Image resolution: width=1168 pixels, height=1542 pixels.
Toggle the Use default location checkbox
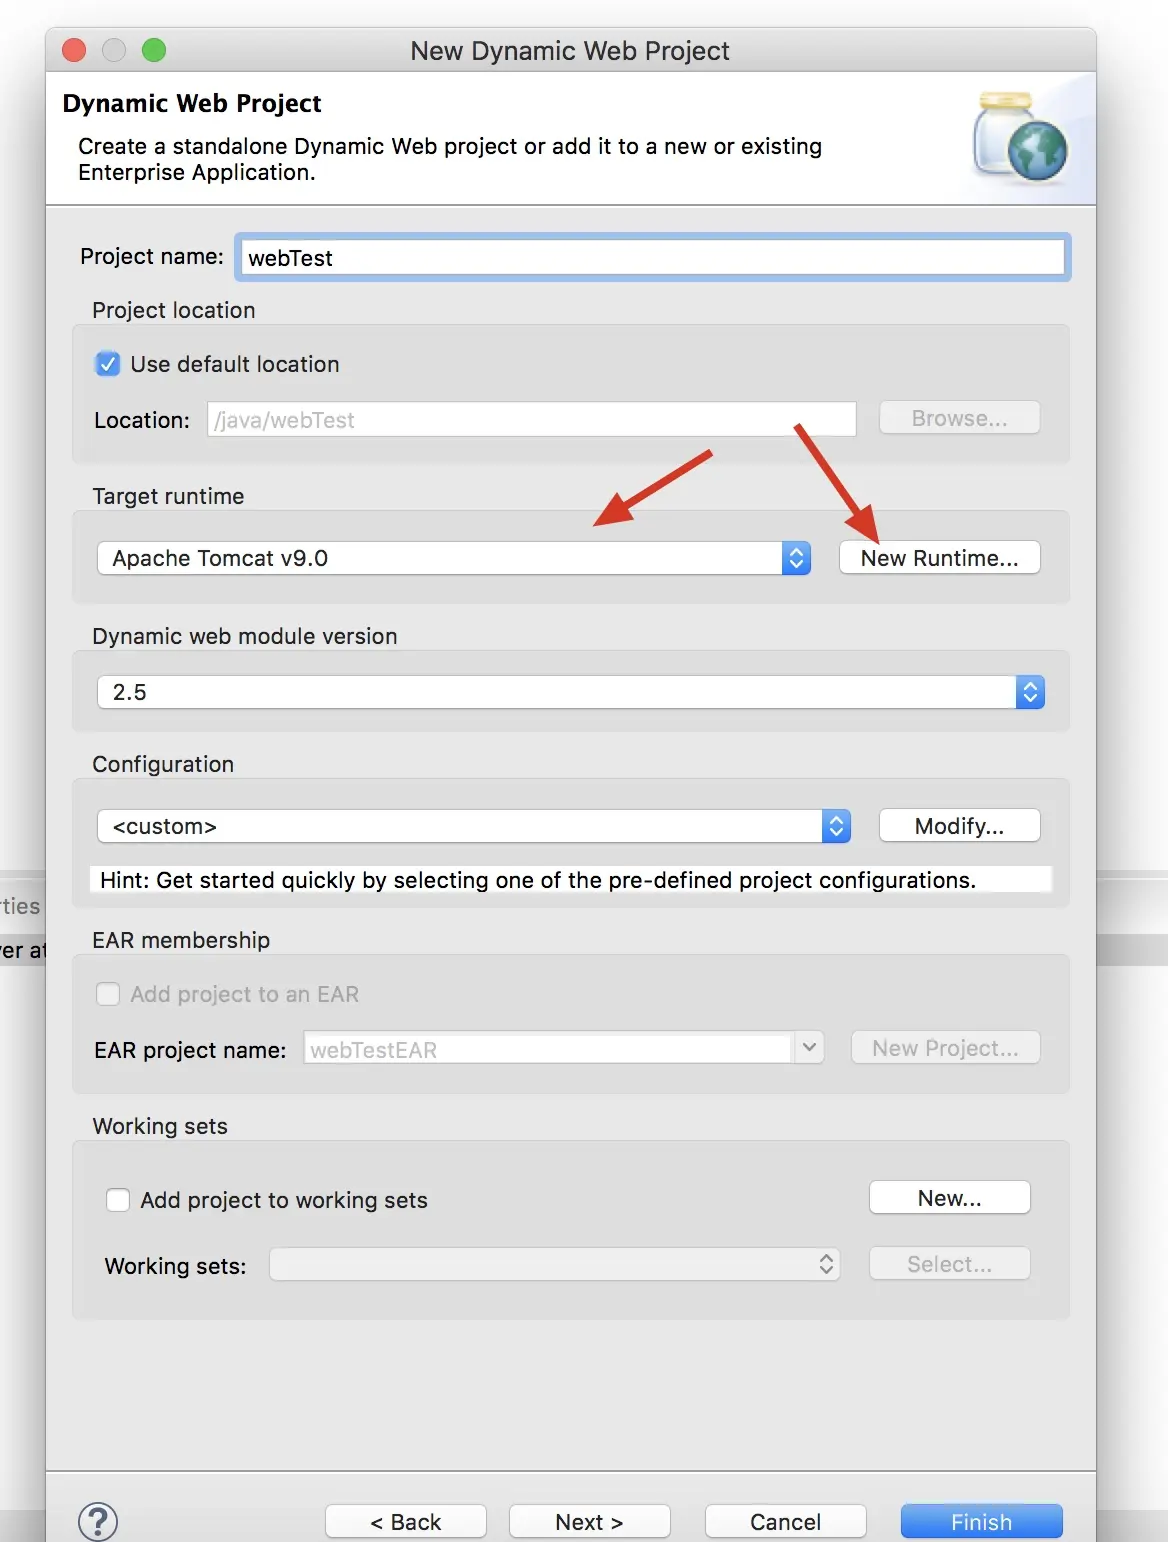[x=107, y=364]
